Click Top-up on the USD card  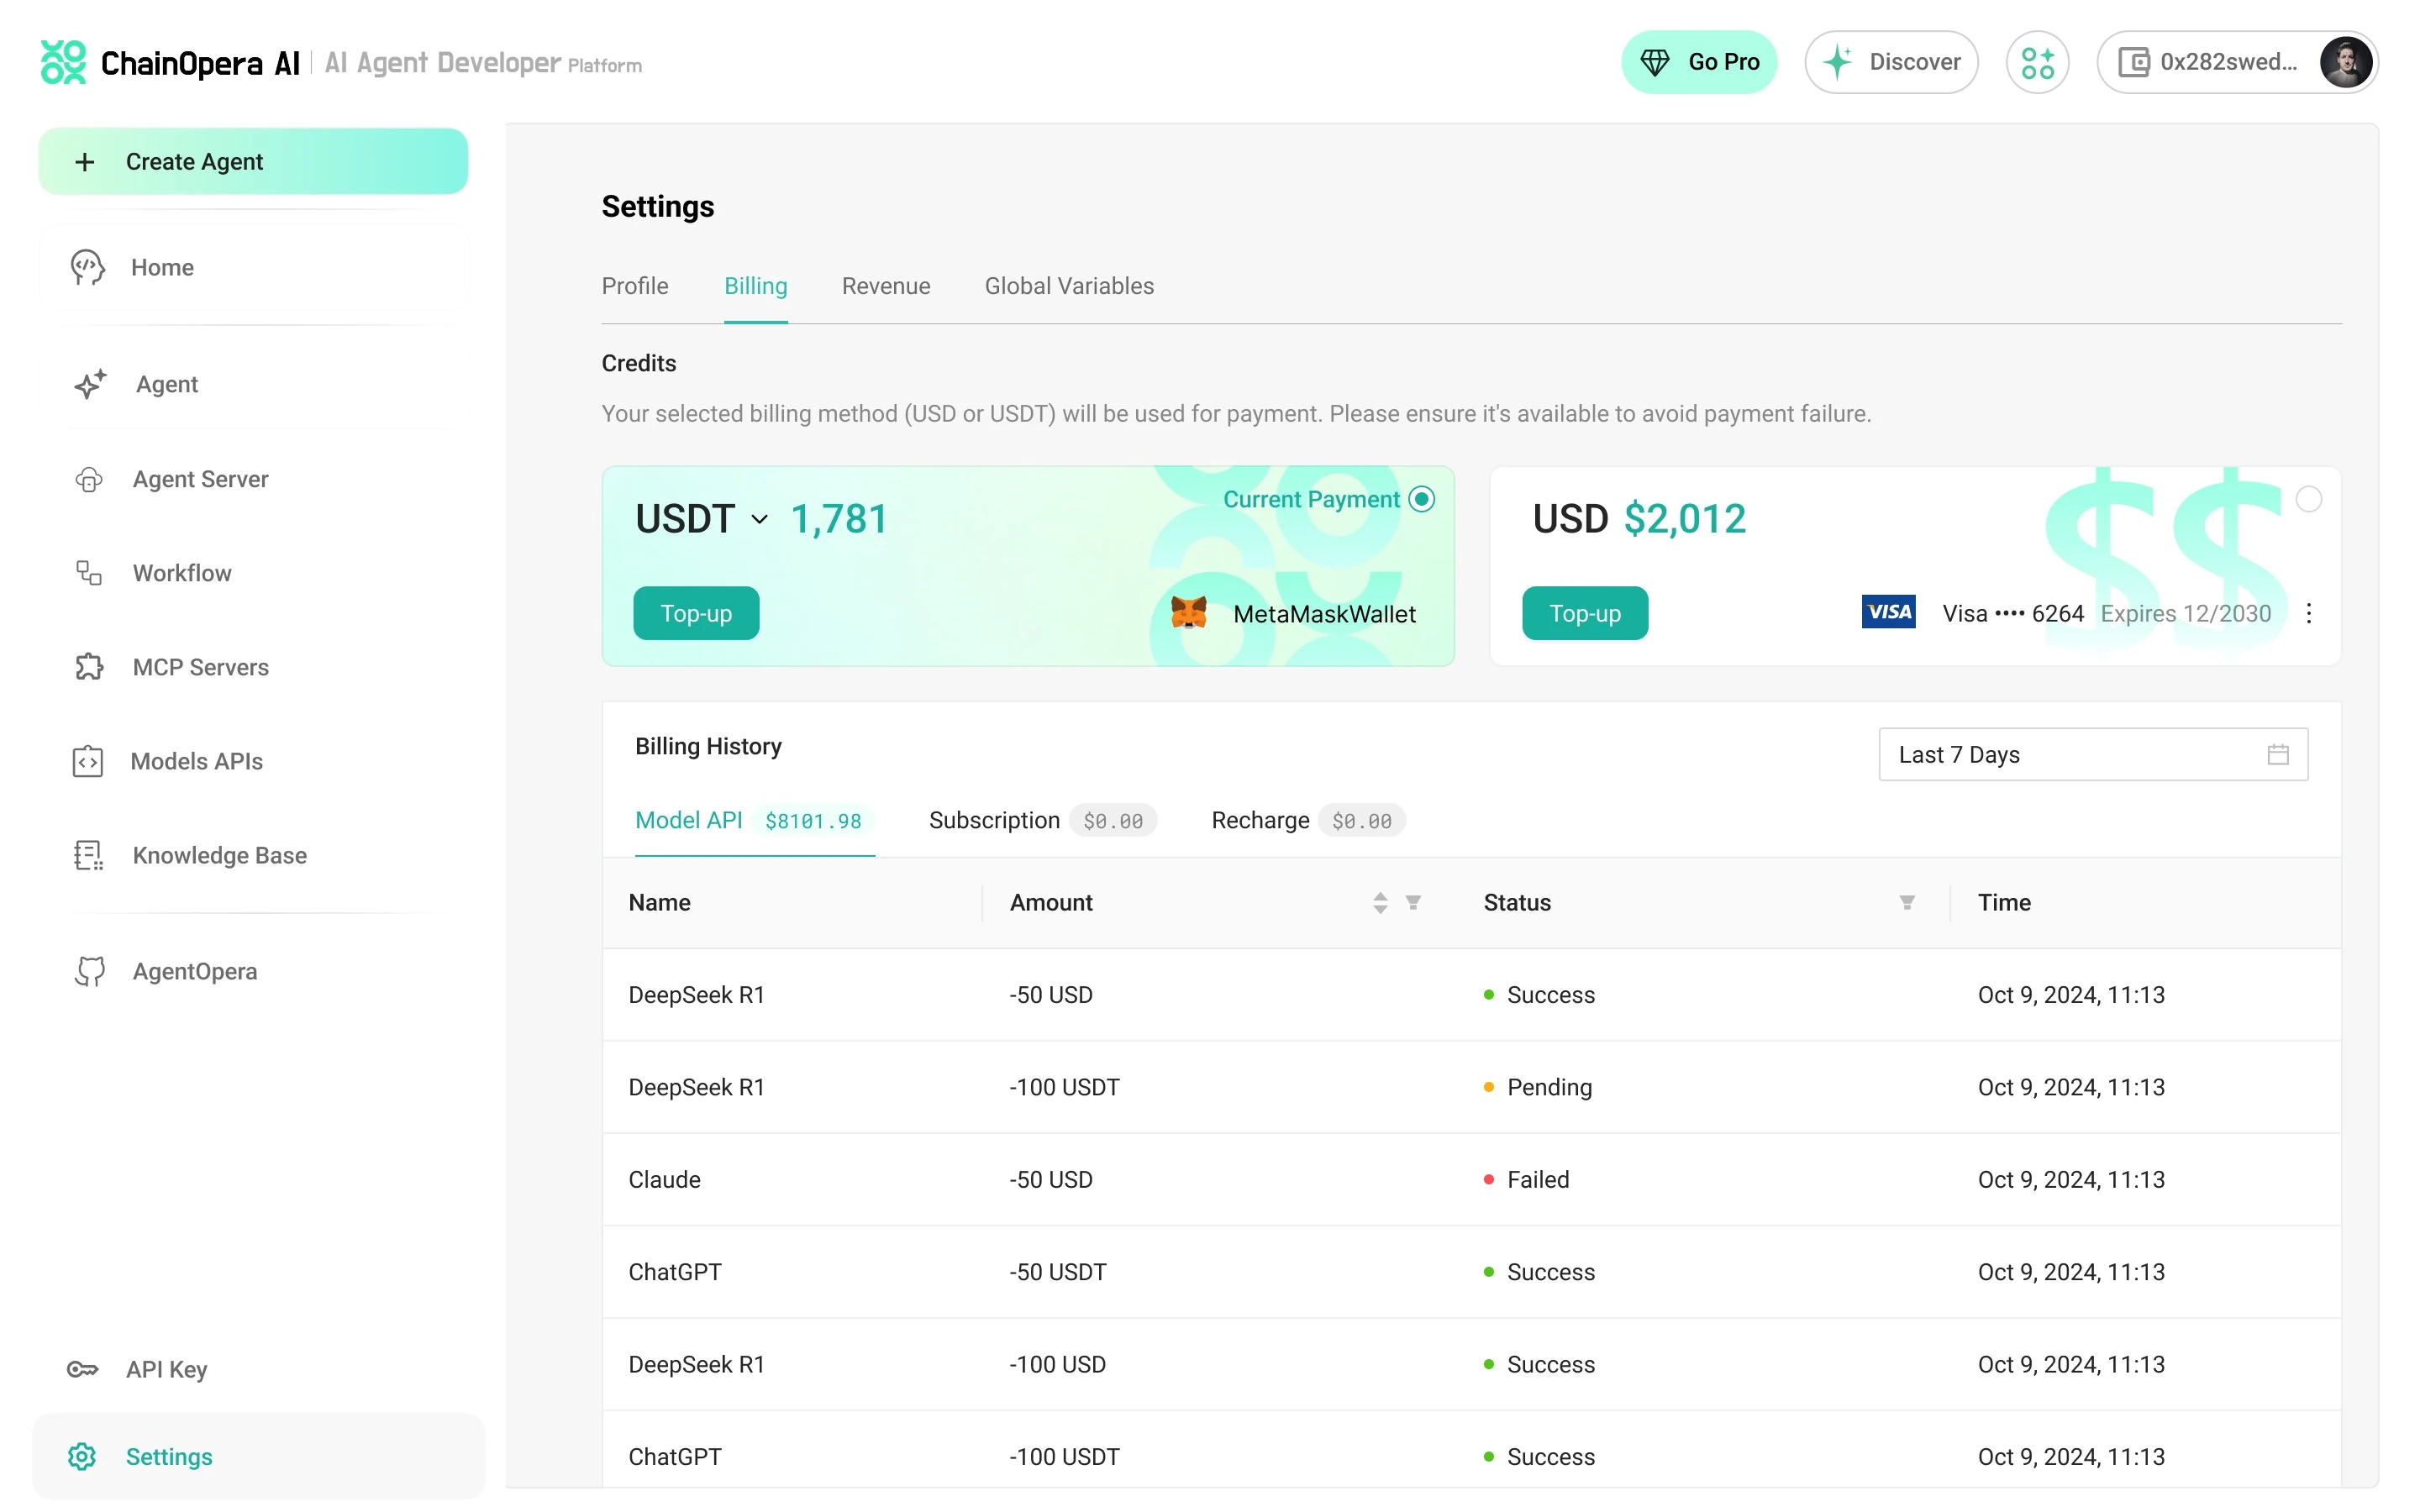[x=1584, y=613]
